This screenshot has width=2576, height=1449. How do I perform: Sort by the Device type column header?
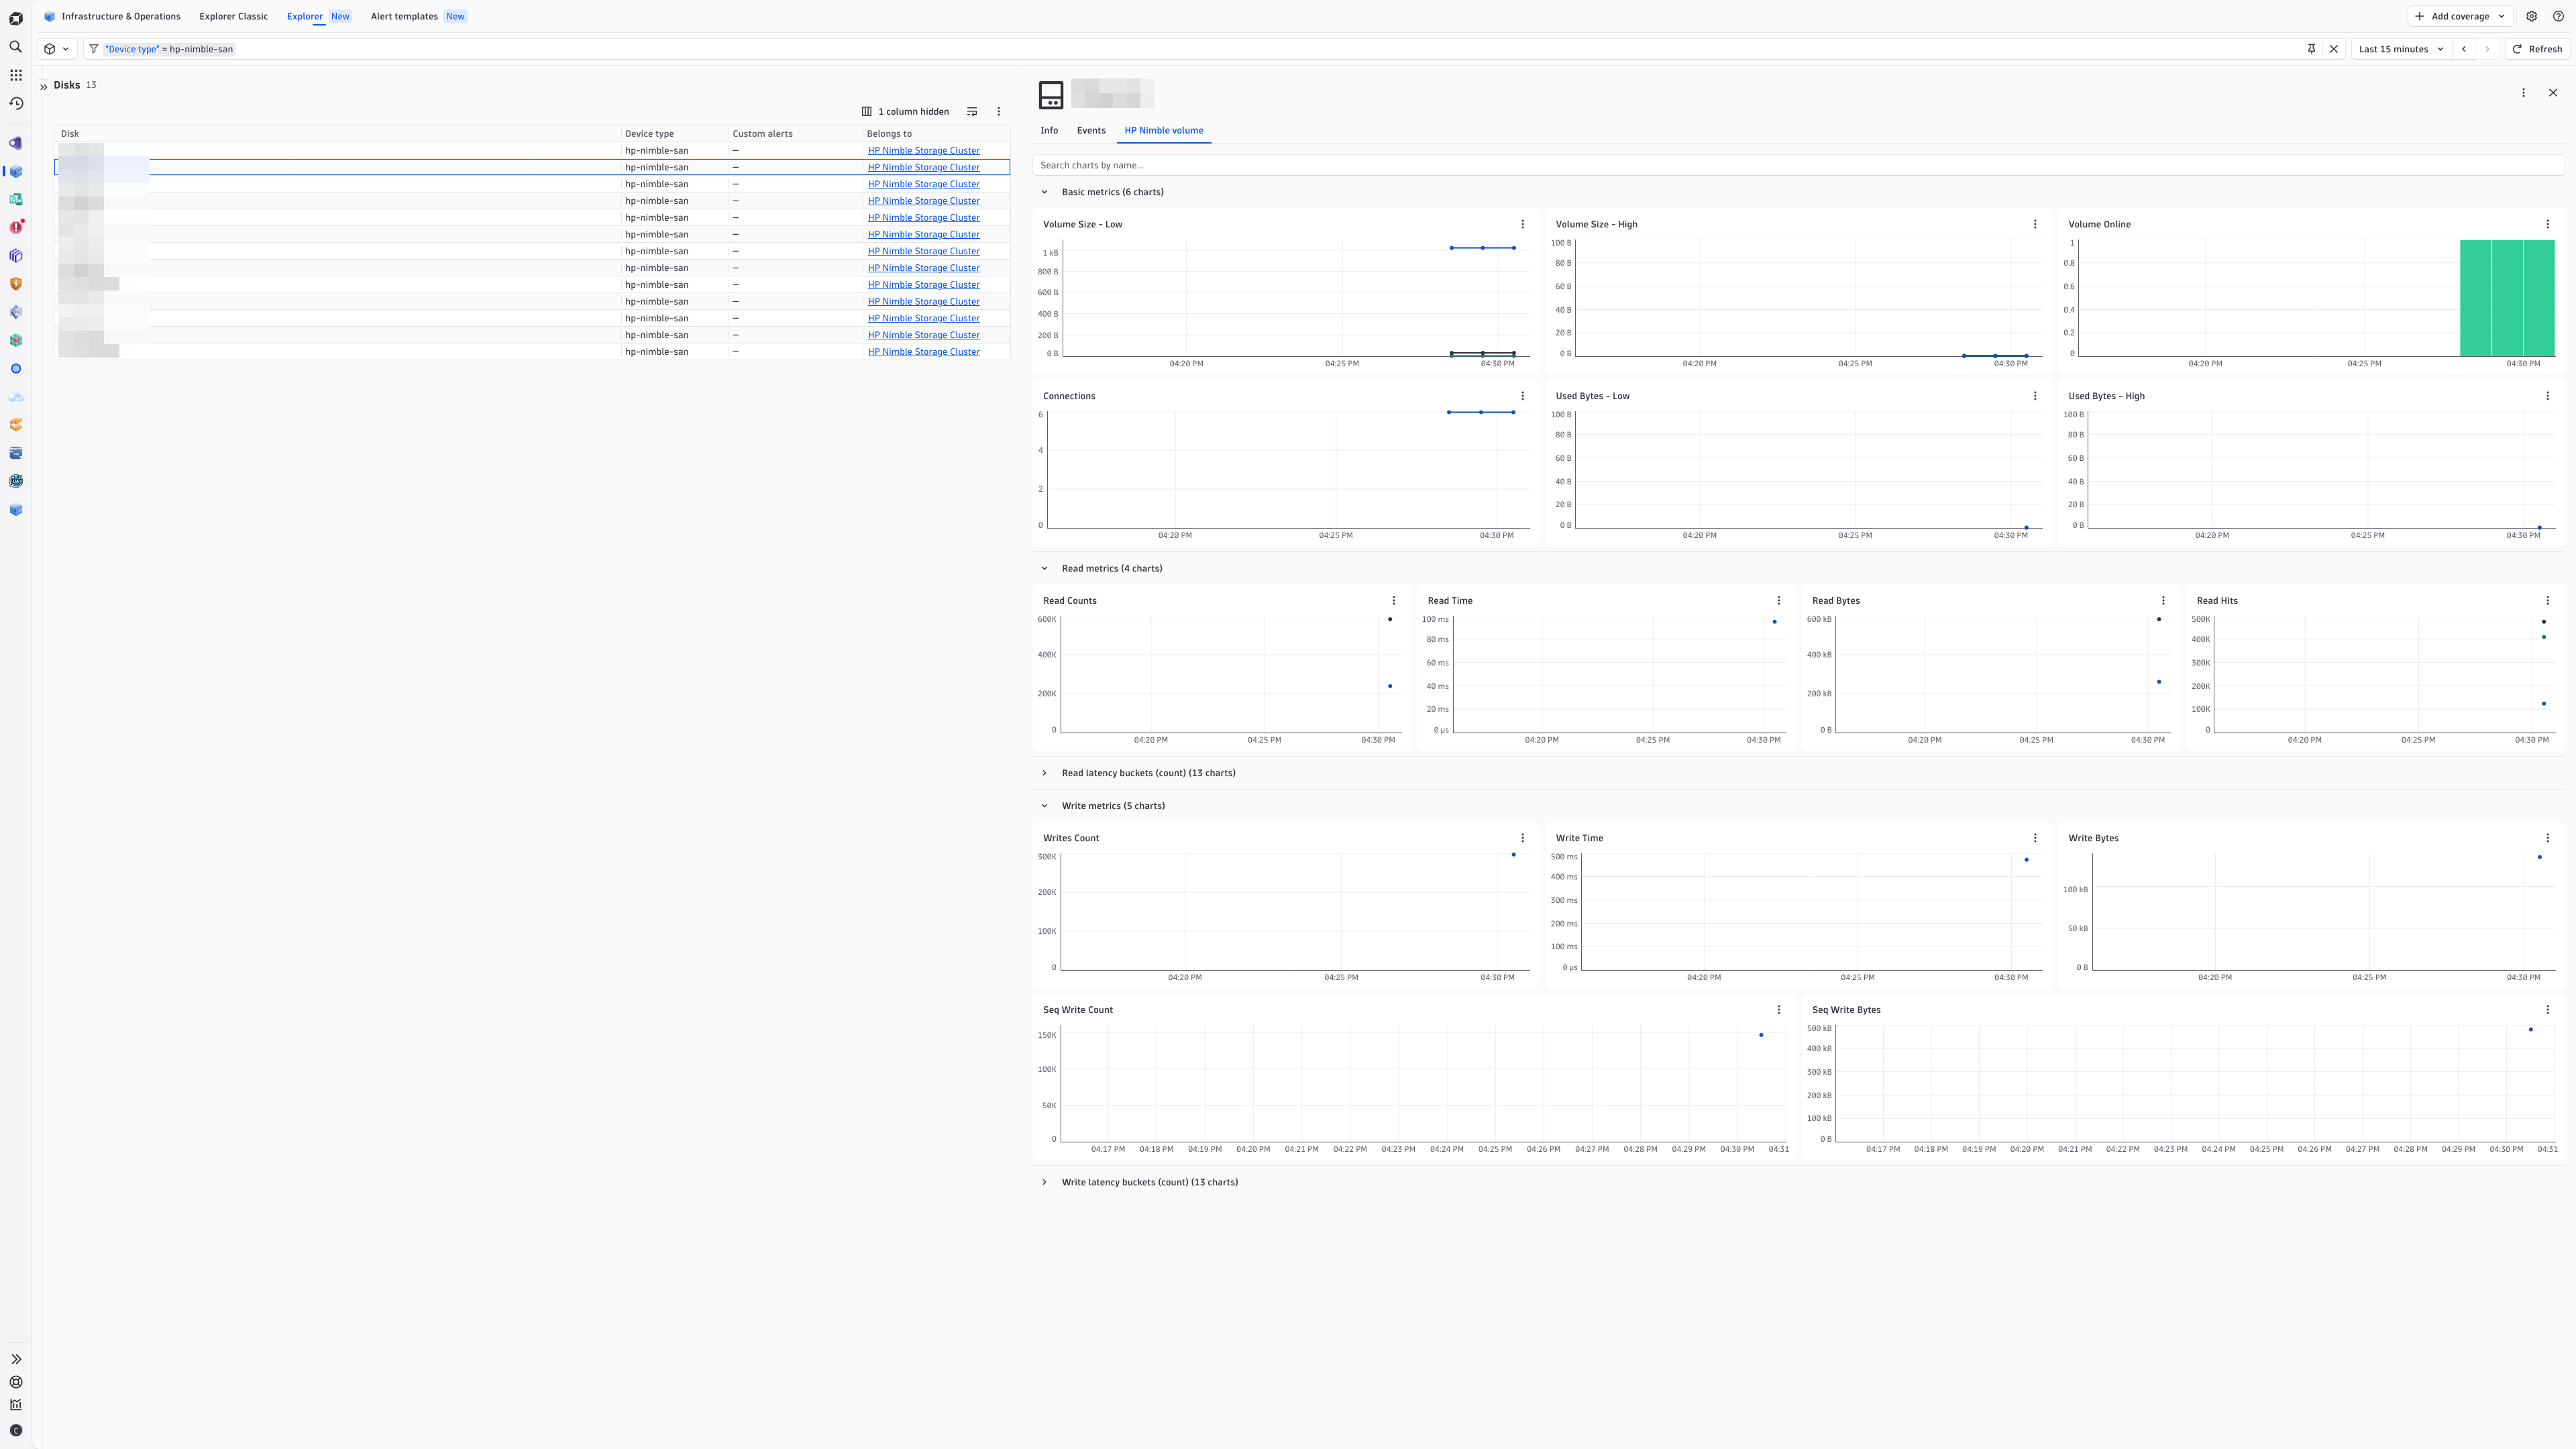[649, 134]
